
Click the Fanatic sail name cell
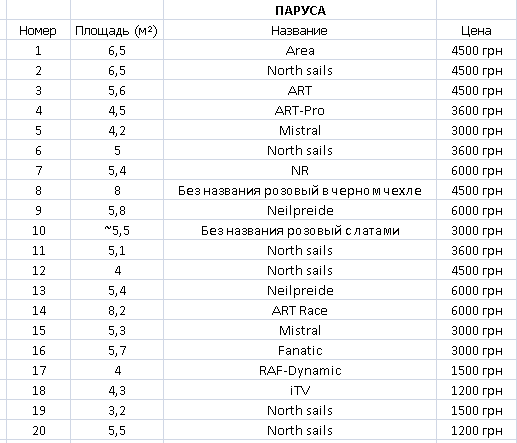pyautogui.click(x=300, y=350)
